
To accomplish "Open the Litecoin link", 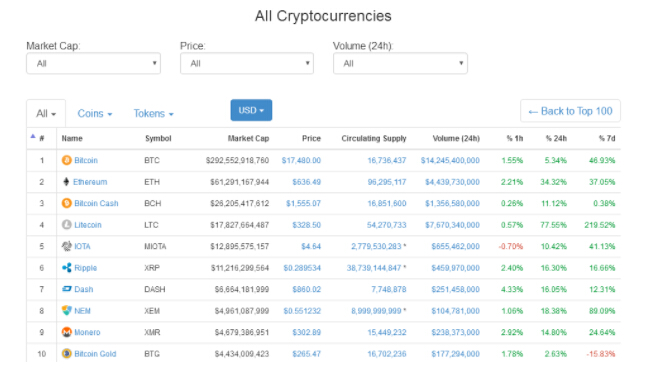I will pyautogui.click(x=88, y=225).
